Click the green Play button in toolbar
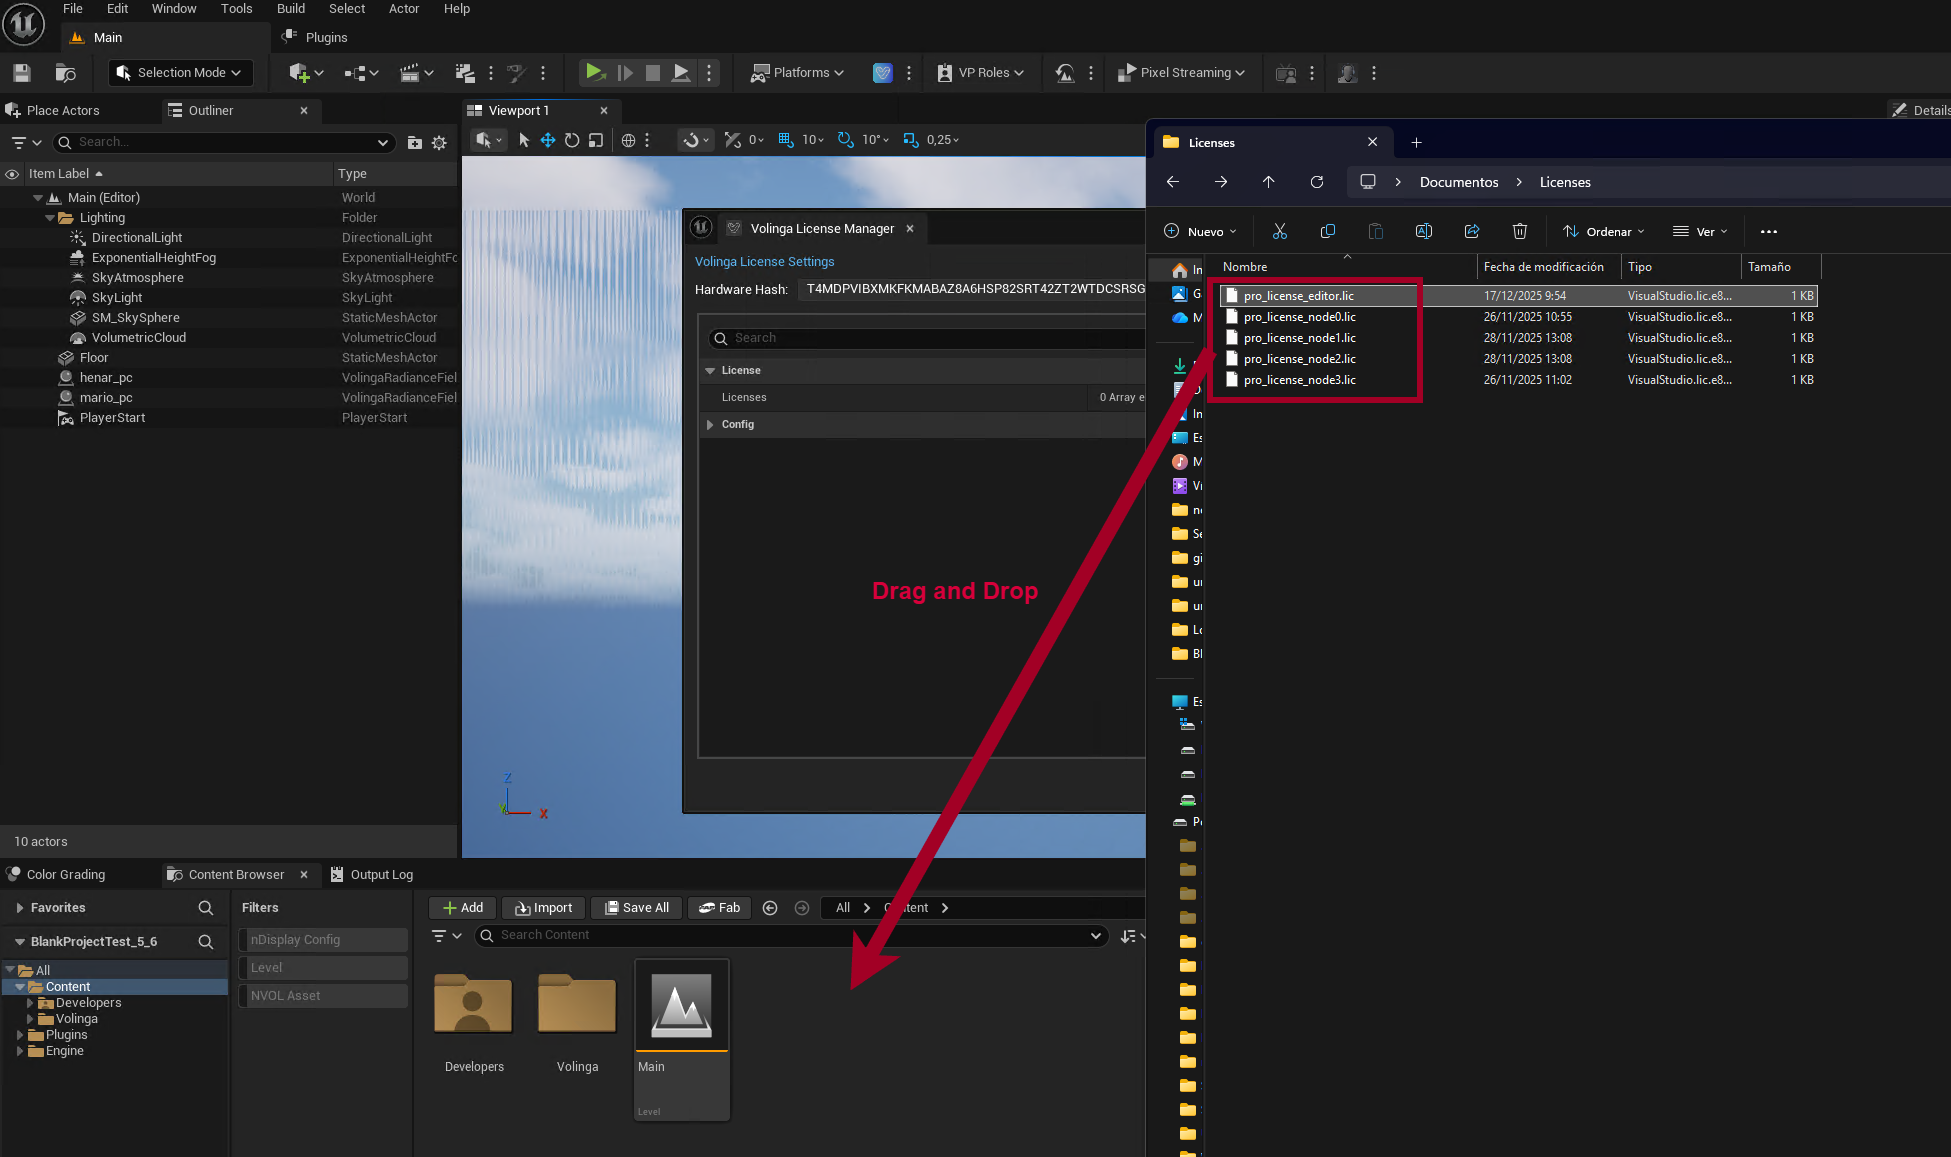The height and width of the screenshot is (1157, 1951). pos(594,72)
